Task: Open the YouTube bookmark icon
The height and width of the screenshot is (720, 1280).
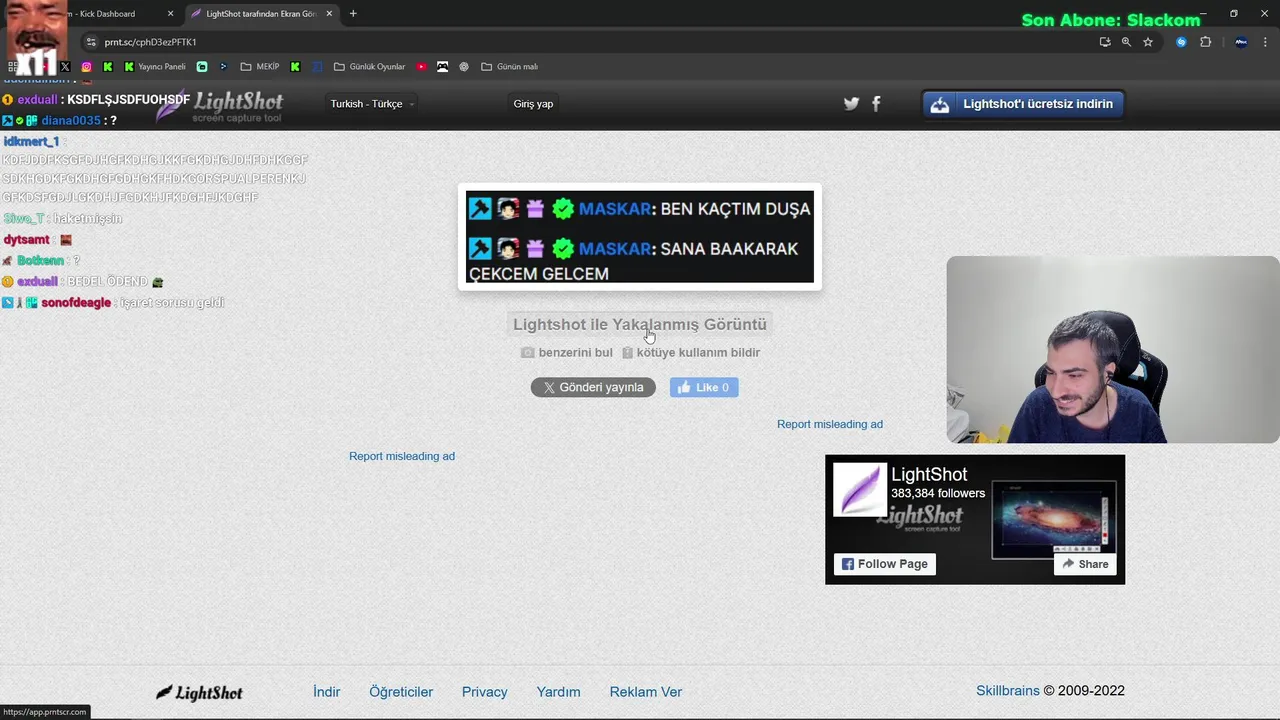Action: (x=422, y=67)
